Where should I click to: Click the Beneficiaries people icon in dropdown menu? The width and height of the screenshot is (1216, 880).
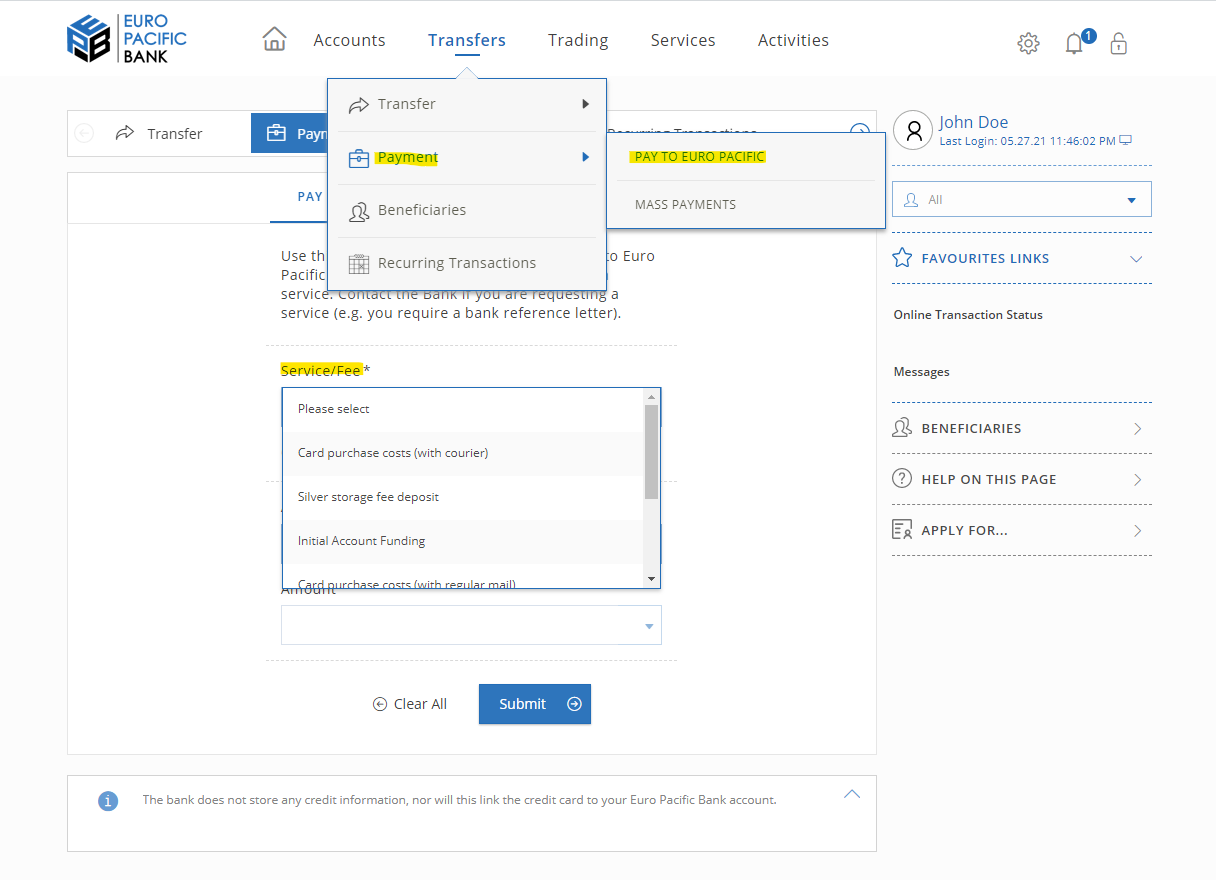tap(359, 211)
